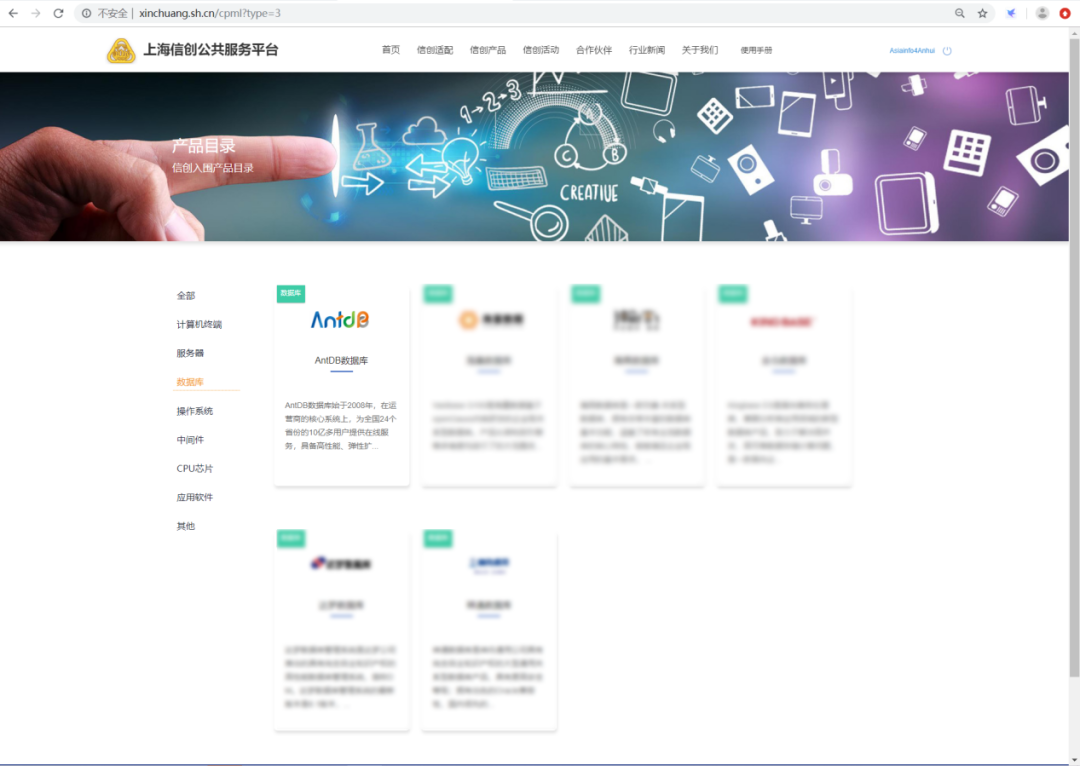Open the 使用手册 link
The image size is (1080, 766).
tap(756, 50)
